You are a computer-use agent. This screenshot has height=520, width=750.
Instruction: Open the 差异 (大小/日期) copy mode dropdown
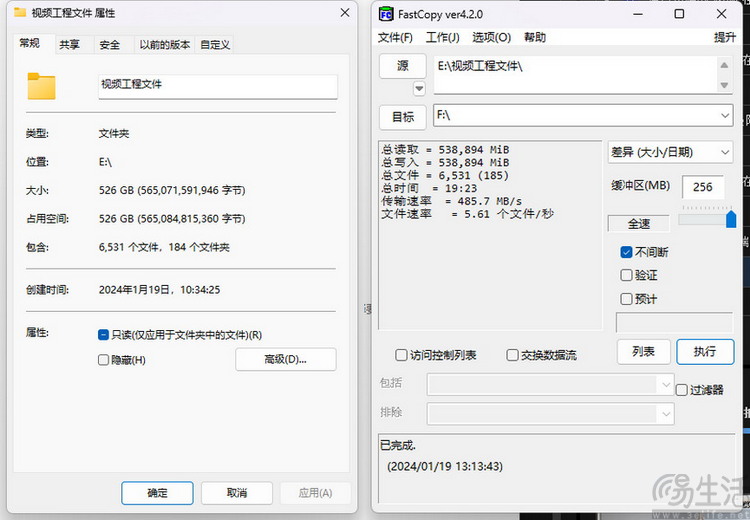[x=725, y=153]
